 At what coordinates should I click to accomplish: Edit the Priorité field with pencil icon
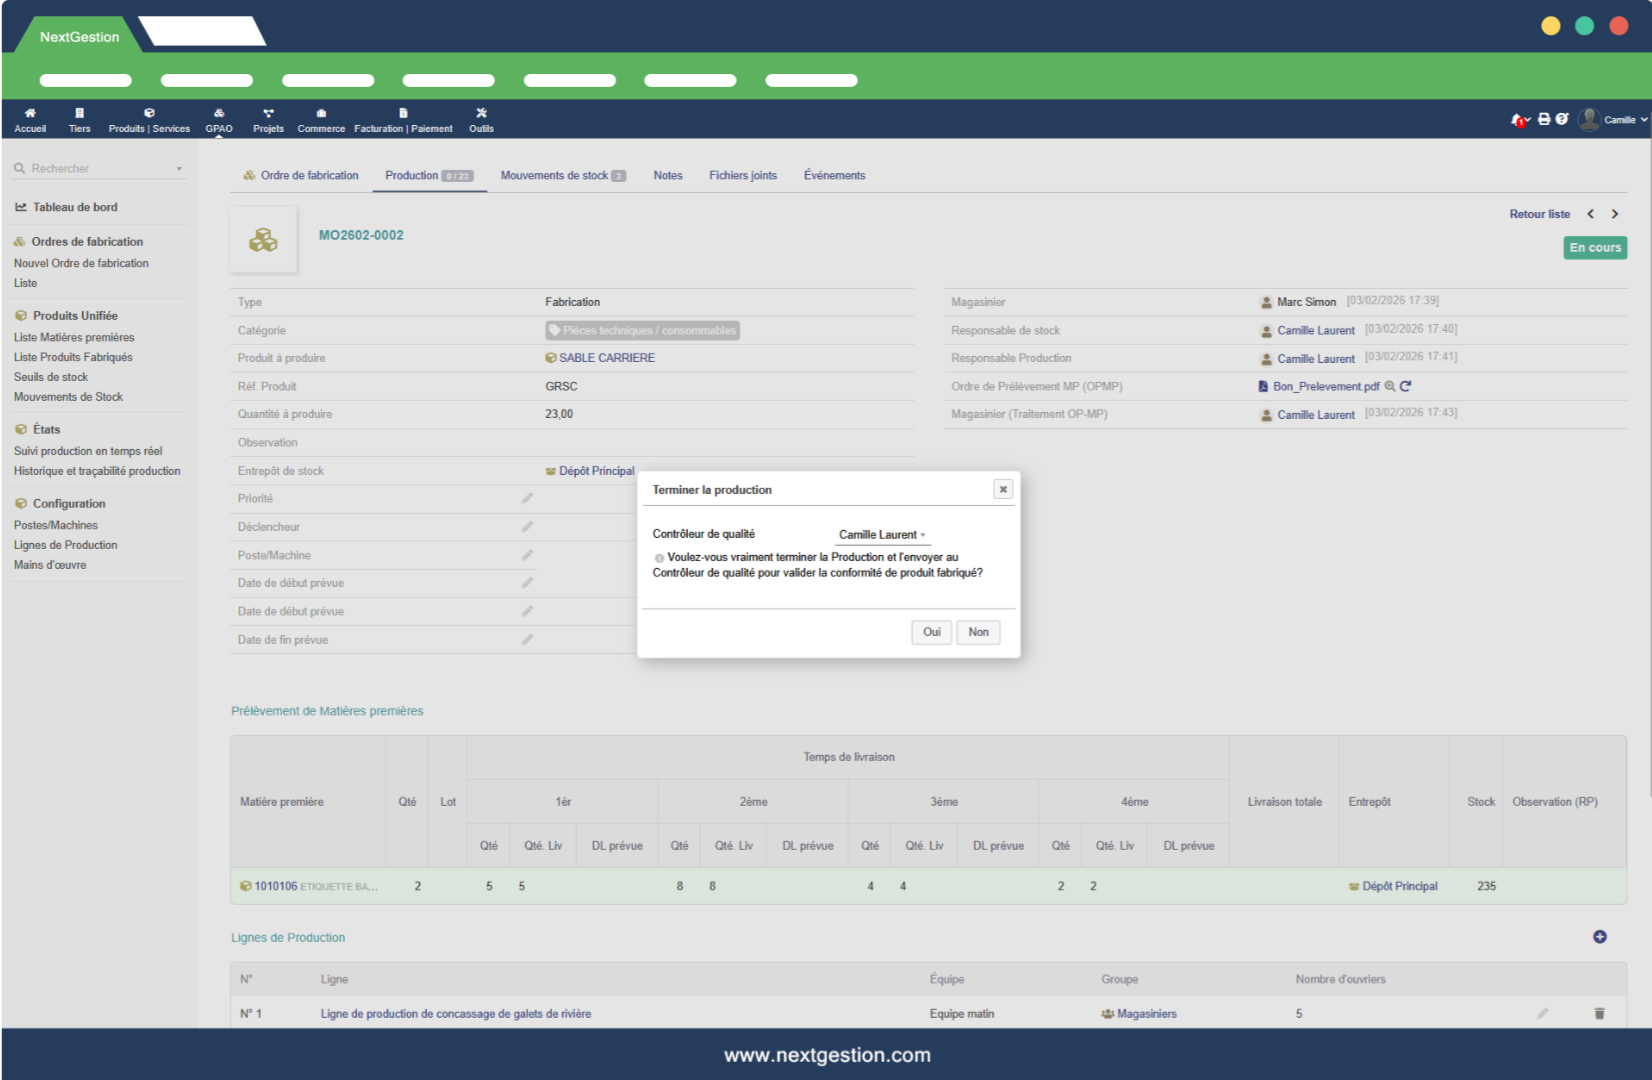(527, 498)
